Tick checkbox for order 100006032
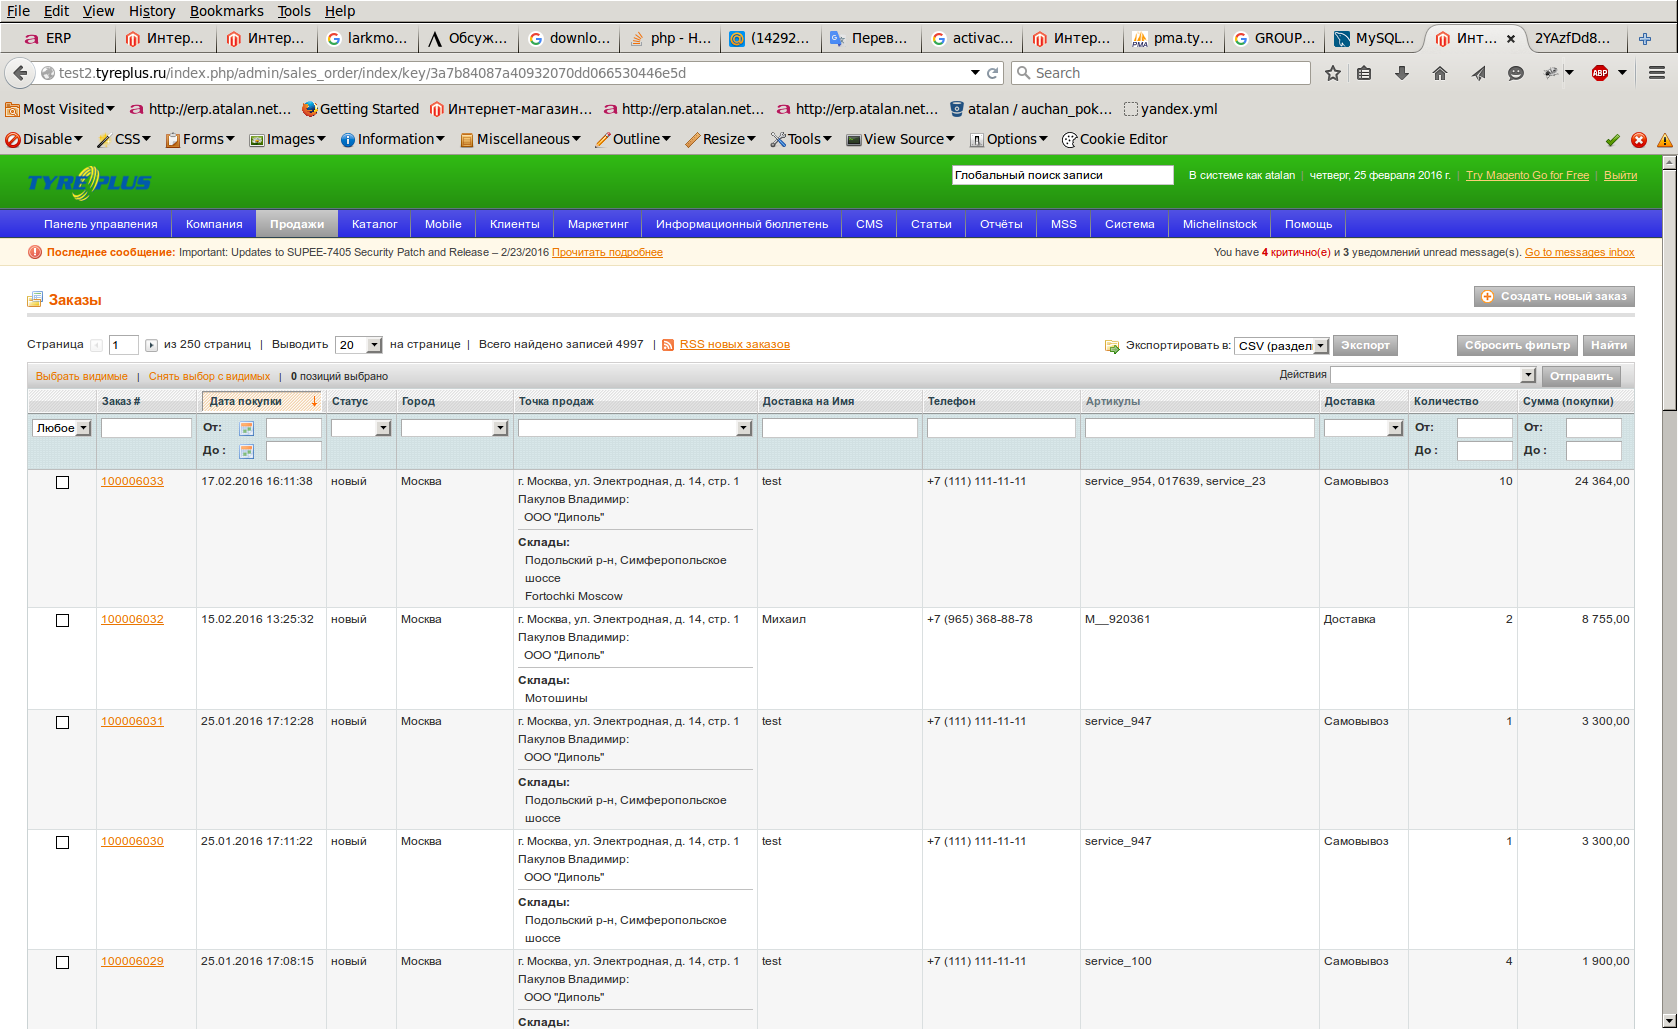This screenshot has height=1029, width=1678. click(62, 621)
